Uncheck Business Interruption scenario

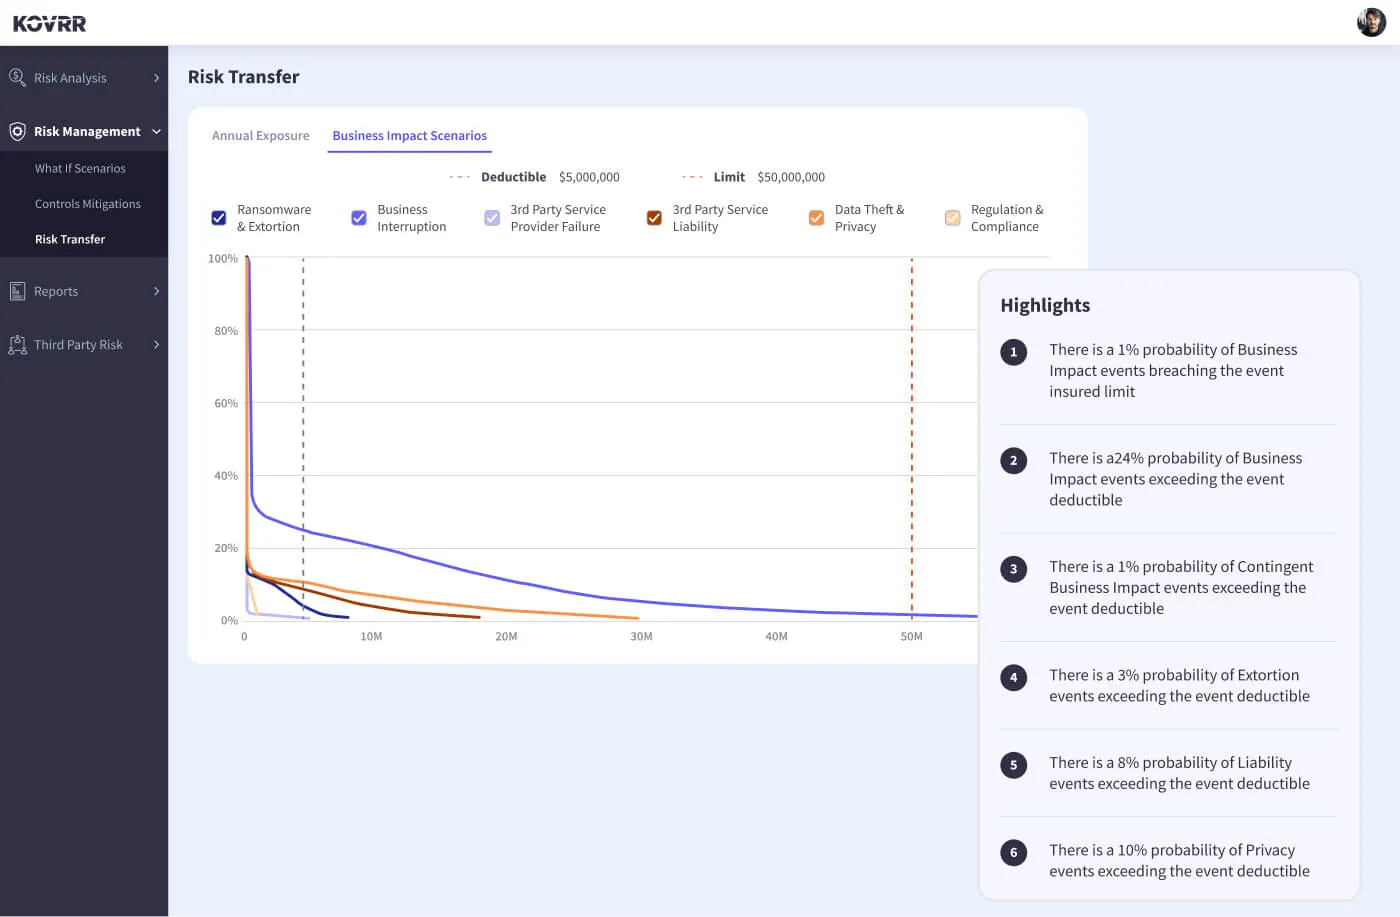[358, 218]
